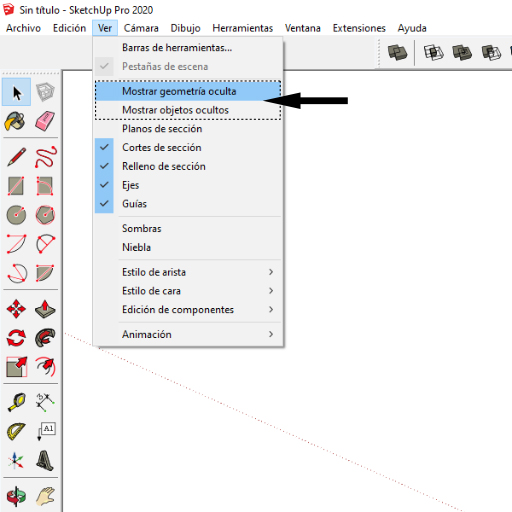512x512 pixels.
Task: Click the Intersect solids tool icon
Action: coord(433,53)
